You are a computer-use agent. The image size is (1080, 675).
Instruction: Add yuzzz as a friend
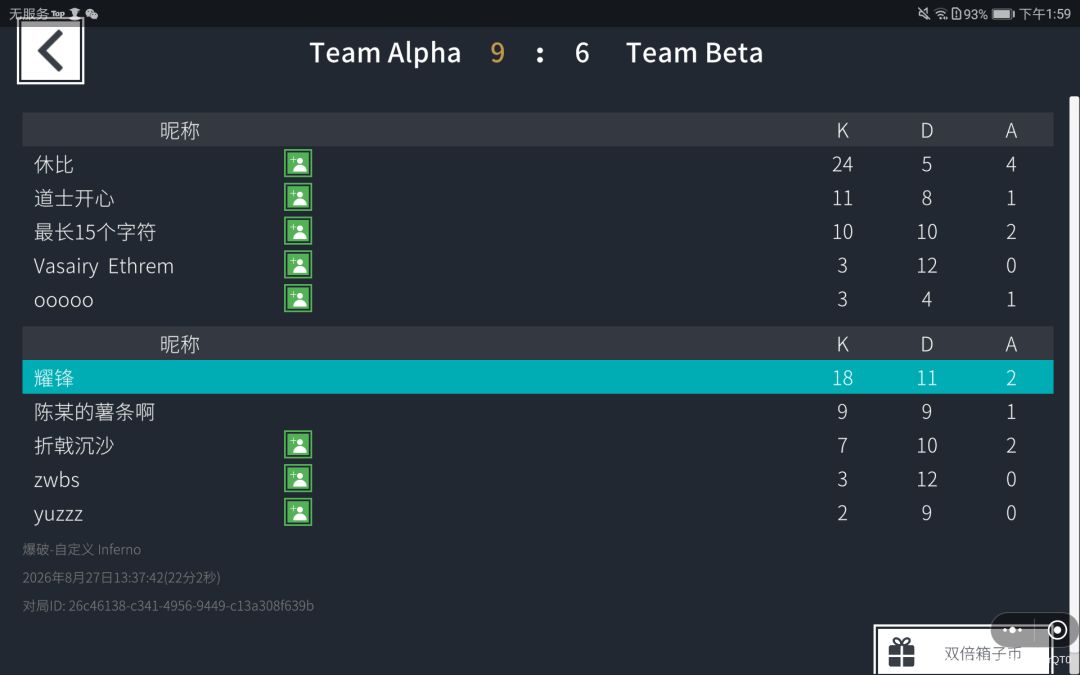click(298, 512)
